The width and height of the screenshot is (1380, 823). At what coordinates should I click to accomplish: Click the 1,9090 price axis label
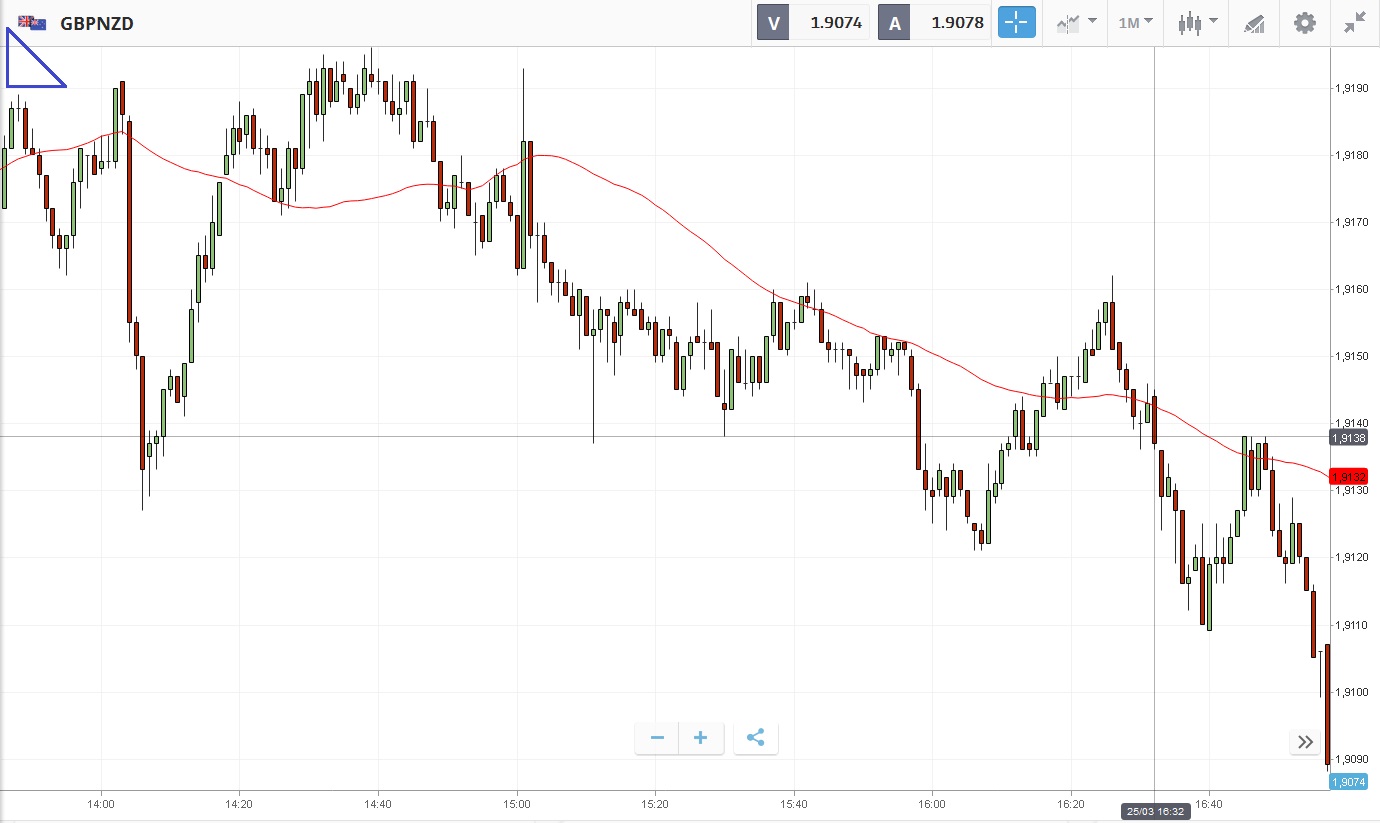[1350, 759]
